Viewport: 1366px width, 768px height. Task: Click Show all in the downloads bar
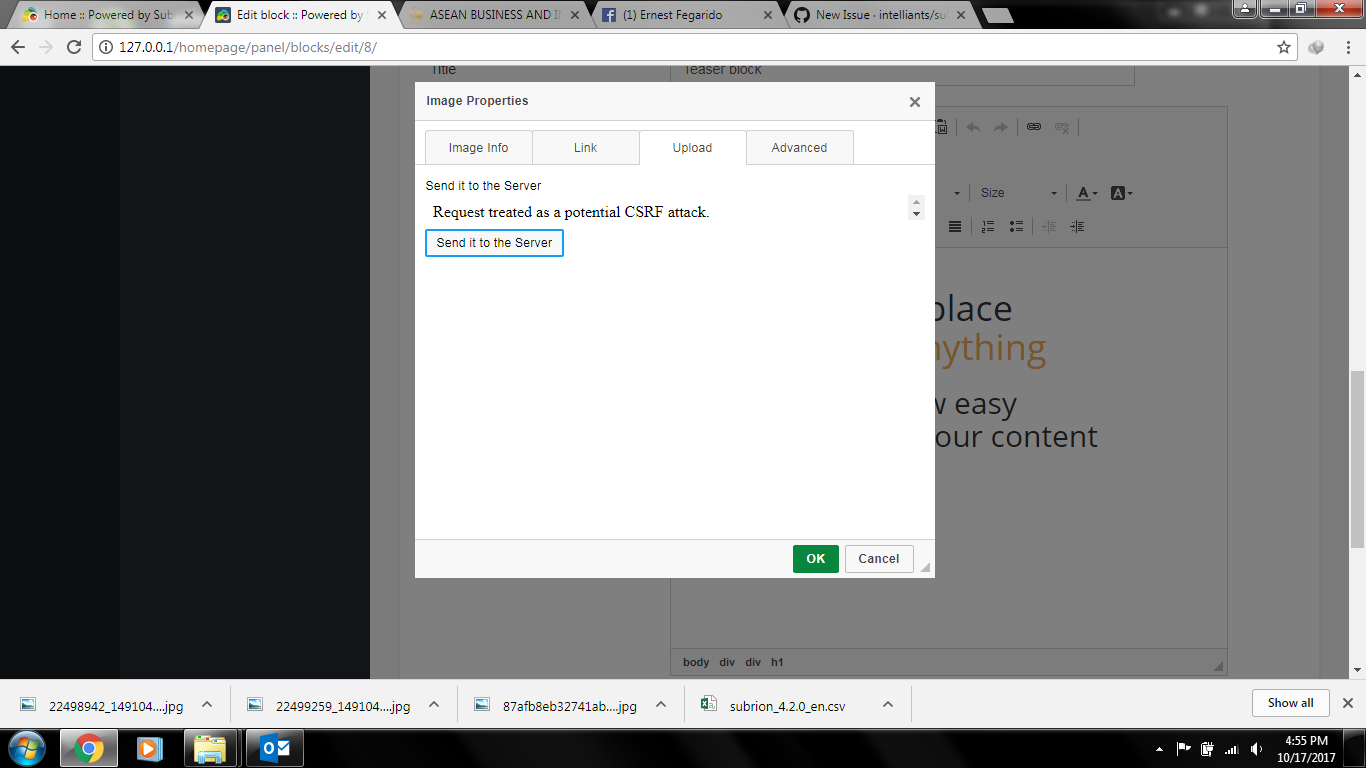pos(1290,703)
